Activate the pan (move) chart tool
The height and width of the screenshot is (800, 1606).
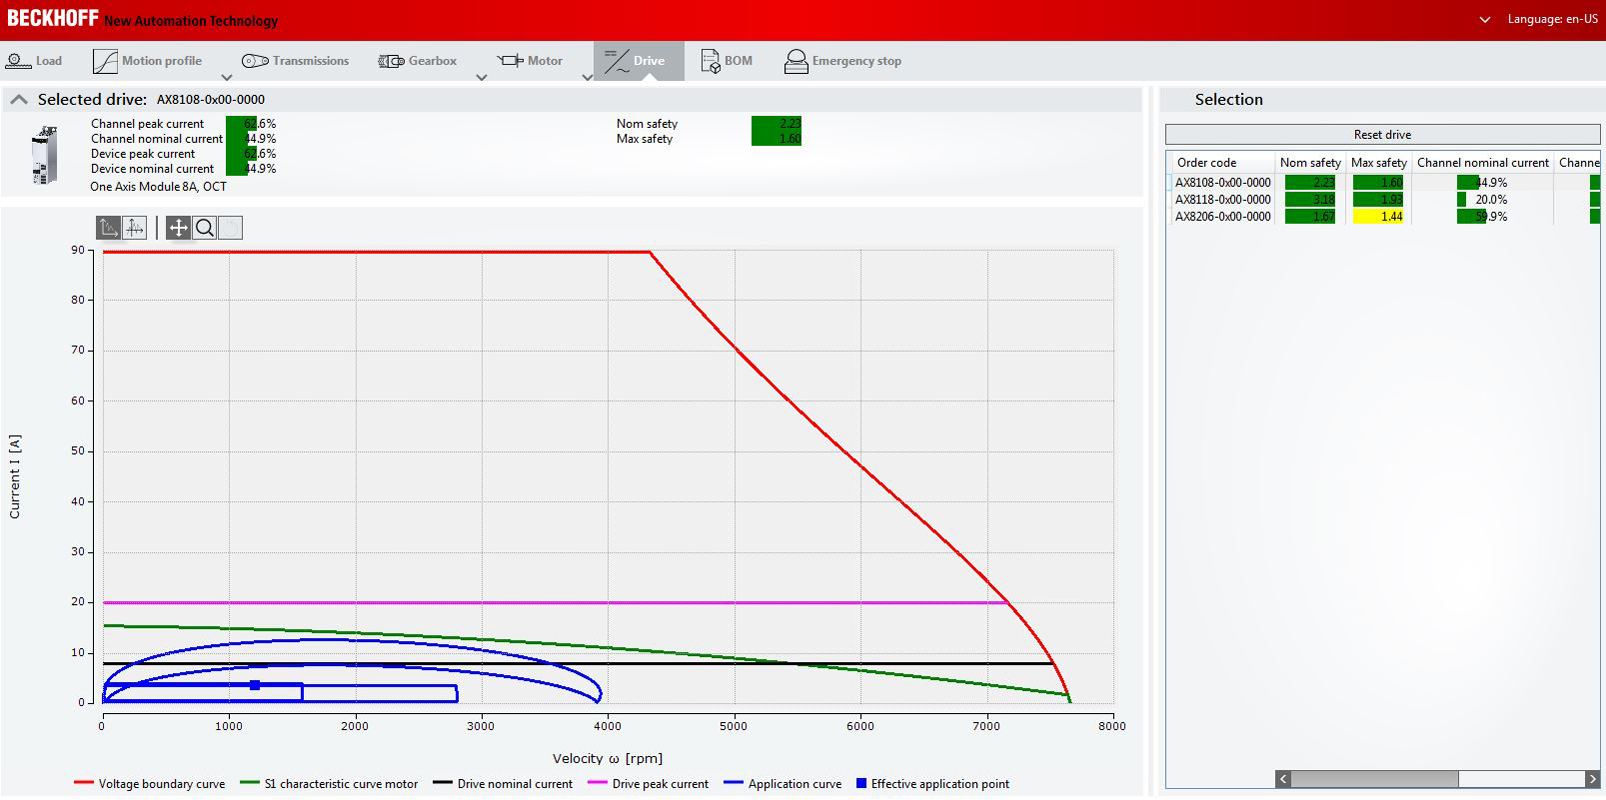pyautogui.click(x=178, y=228)
